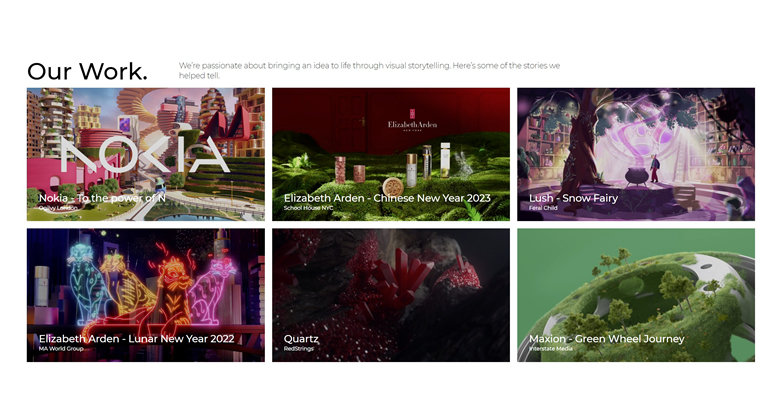Open the Lush Snow Fairy project thumbnail
The image size is (780, 420).
pos(636,154)
